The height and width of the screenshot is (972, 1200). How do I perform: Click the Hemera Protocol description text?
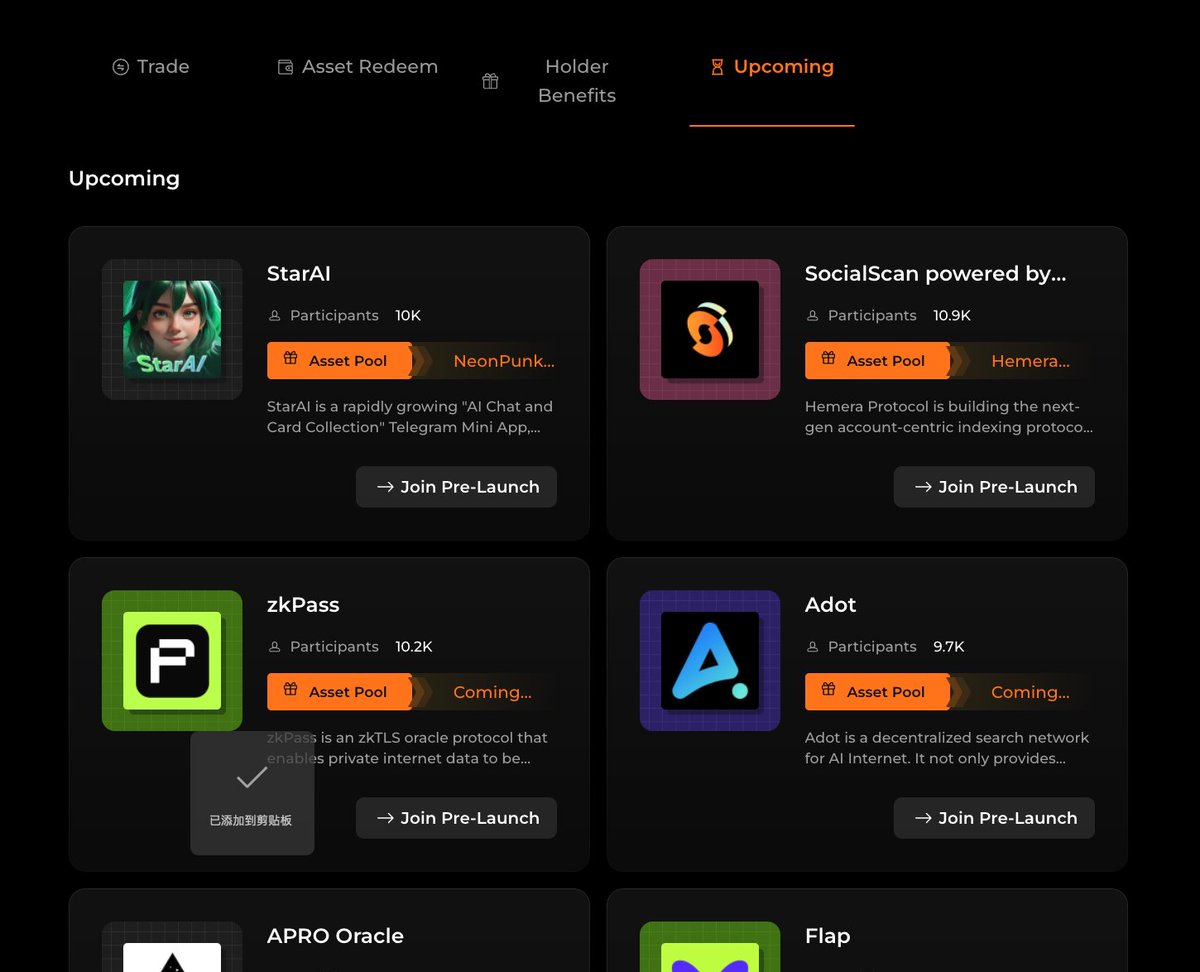(x=948, y=417)
